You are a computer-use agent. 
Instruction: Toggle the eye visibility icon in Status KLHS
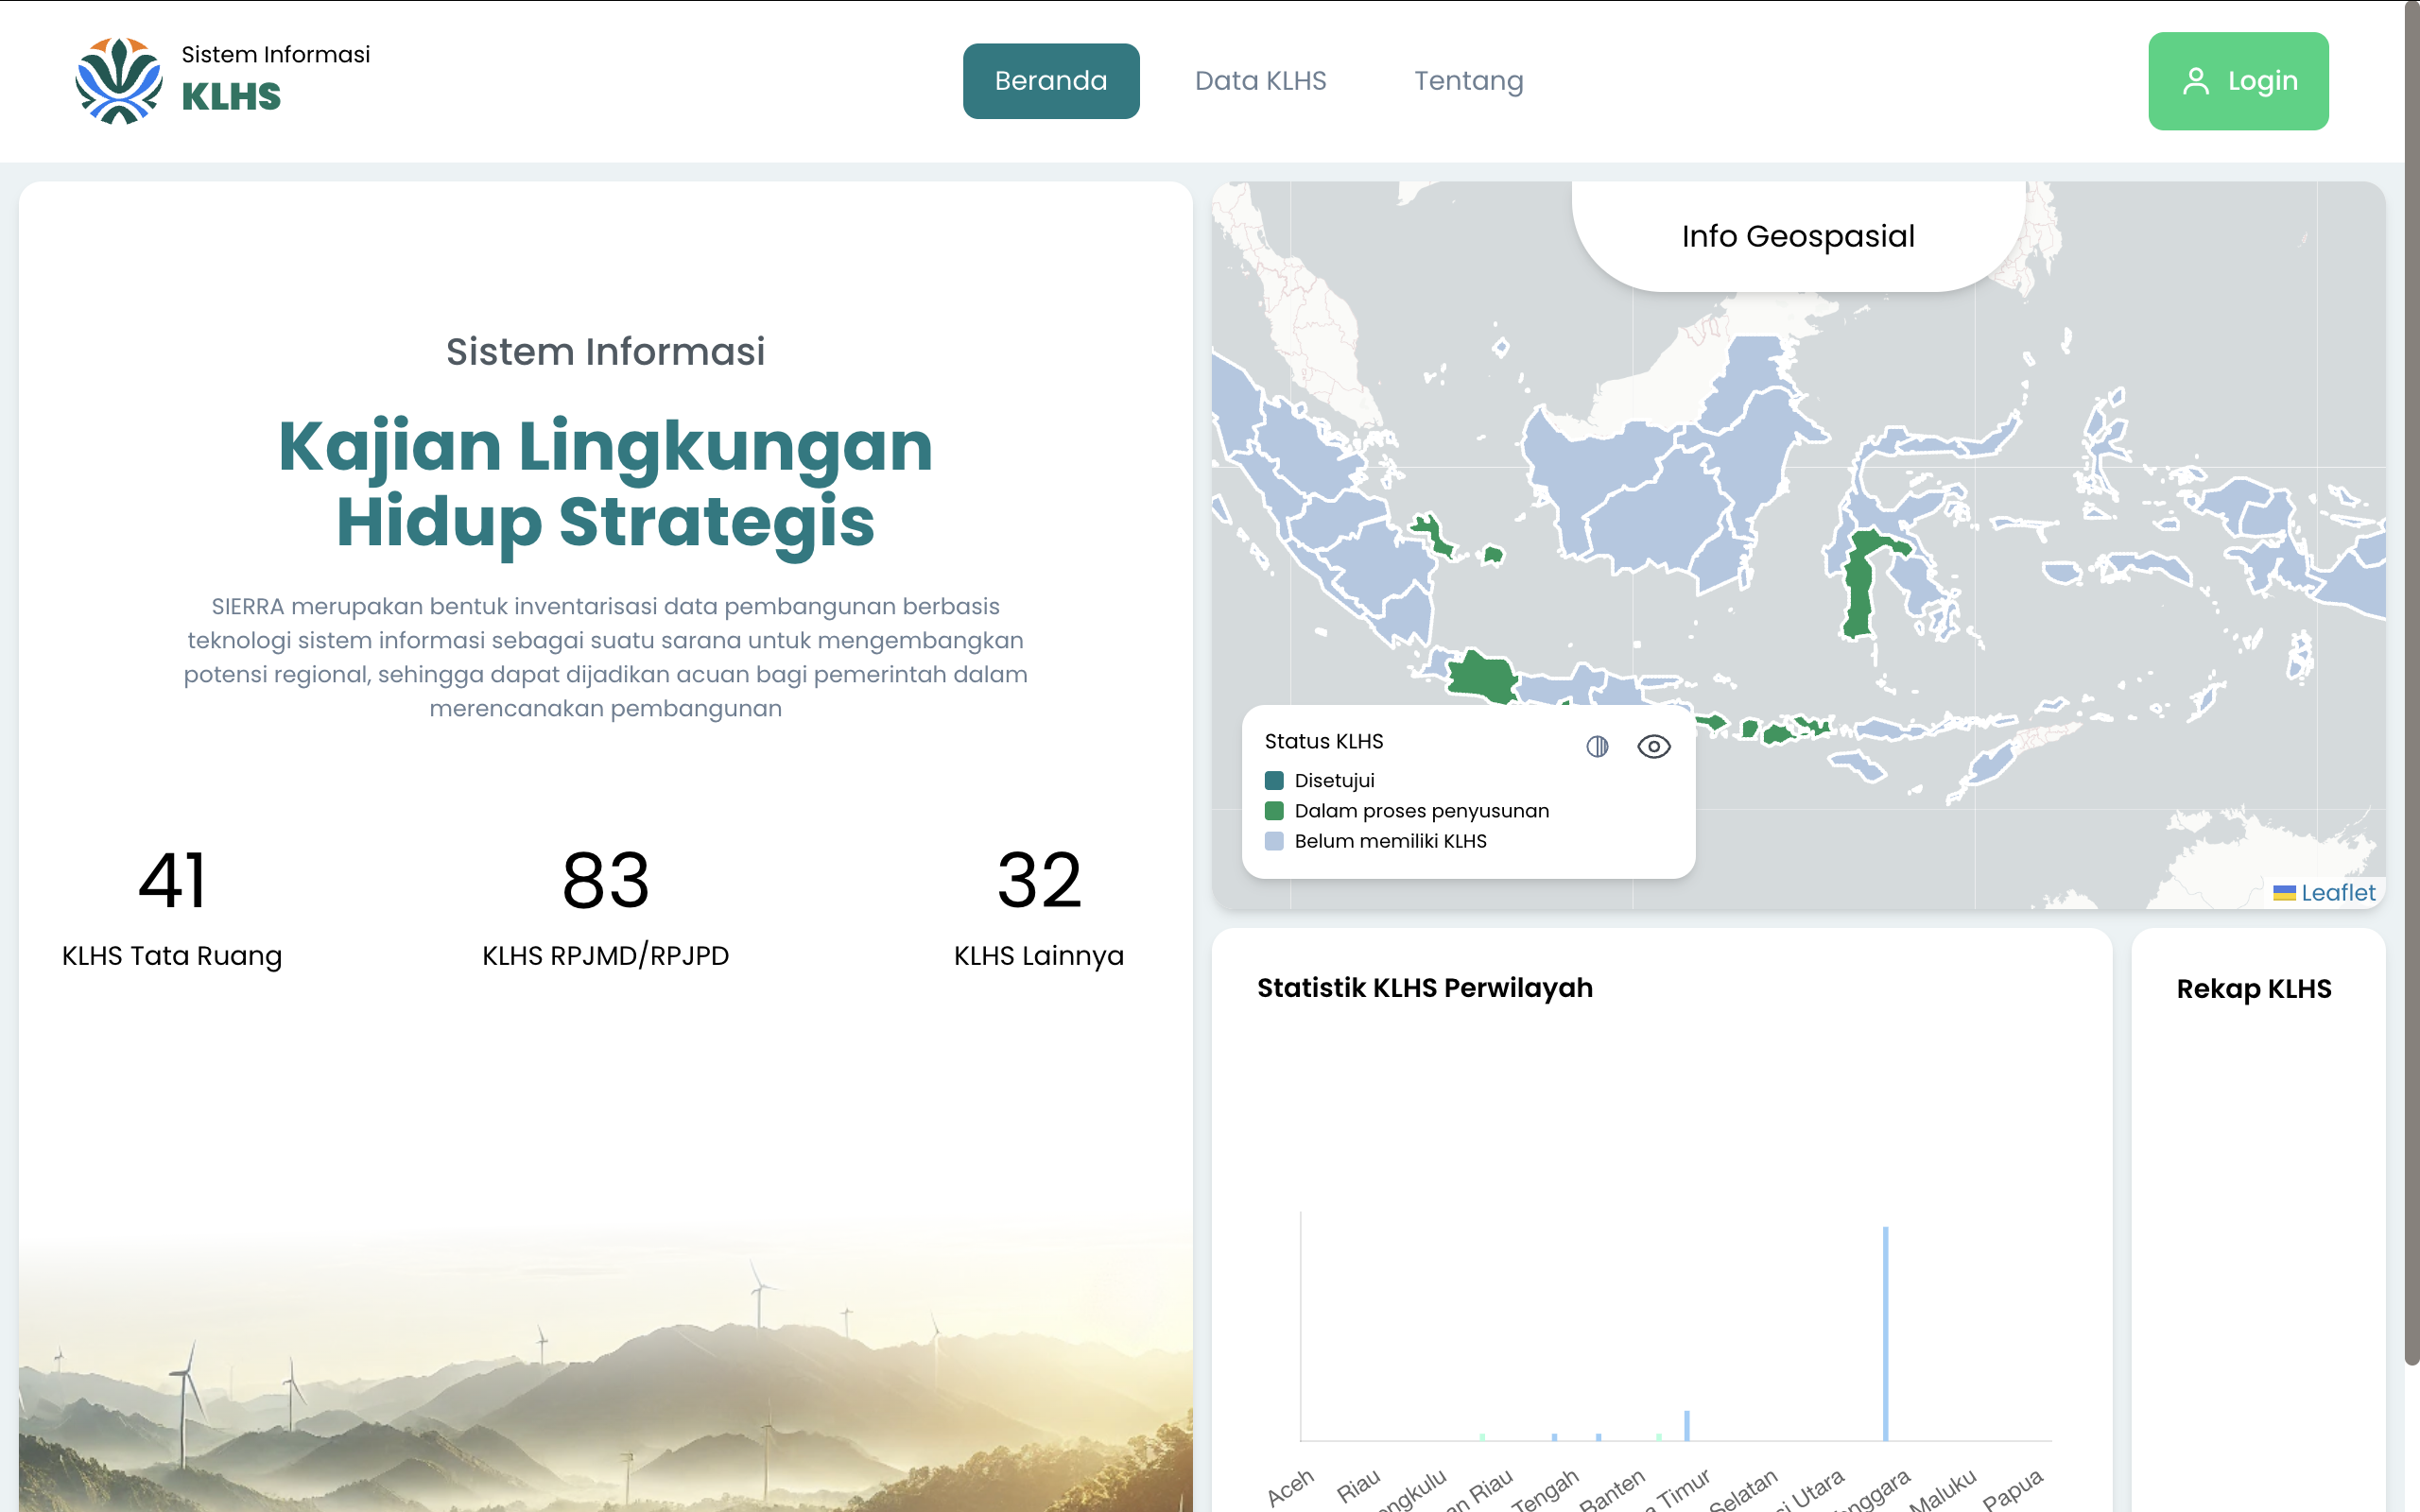1653,747
